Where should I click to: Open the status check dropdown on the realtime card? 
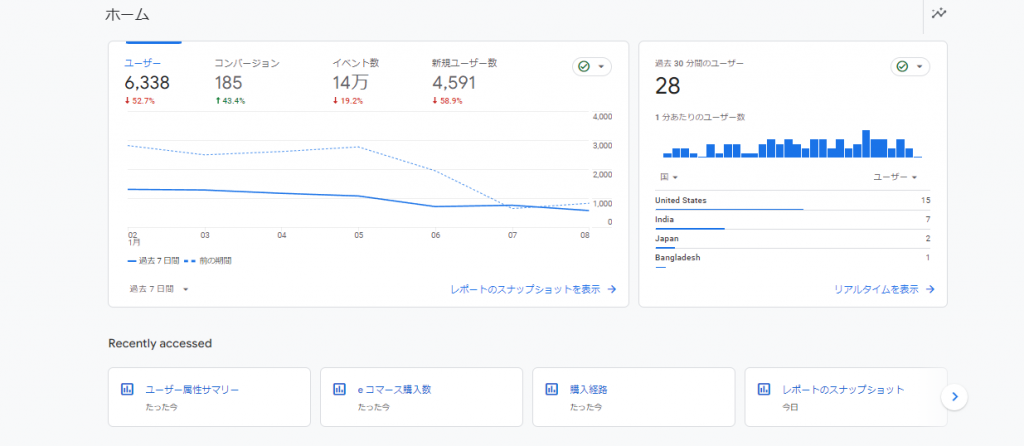(910, 67)
